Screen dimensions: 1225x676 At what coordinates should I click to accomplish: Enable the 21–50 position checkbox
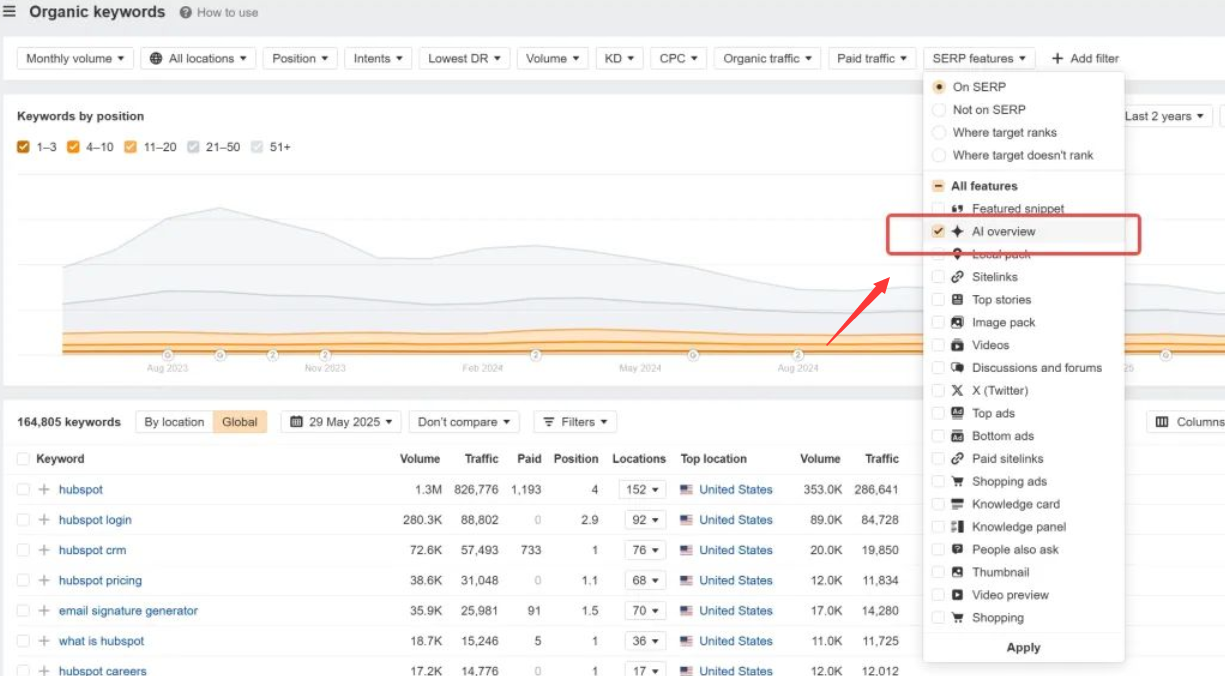(194, 147)
